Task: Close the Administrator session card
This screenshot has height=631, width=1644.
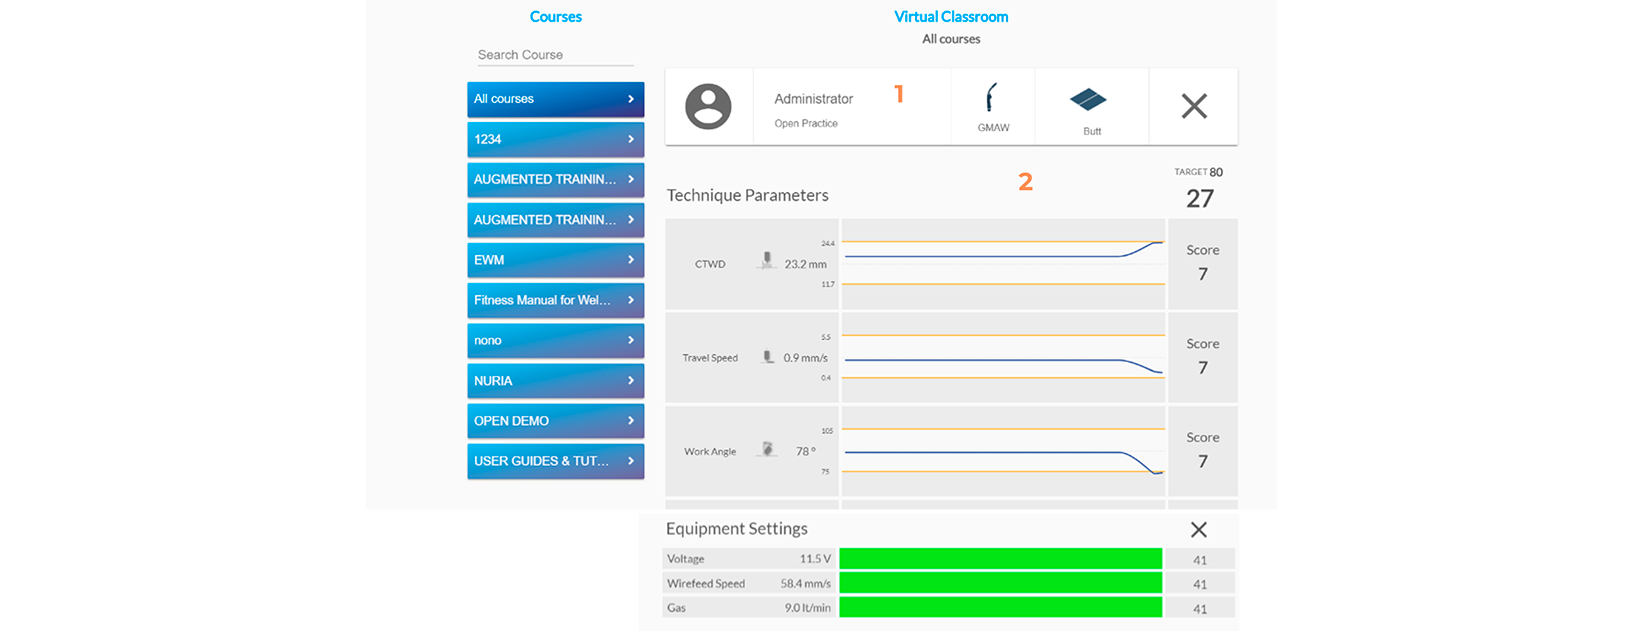Action: 1194,107
